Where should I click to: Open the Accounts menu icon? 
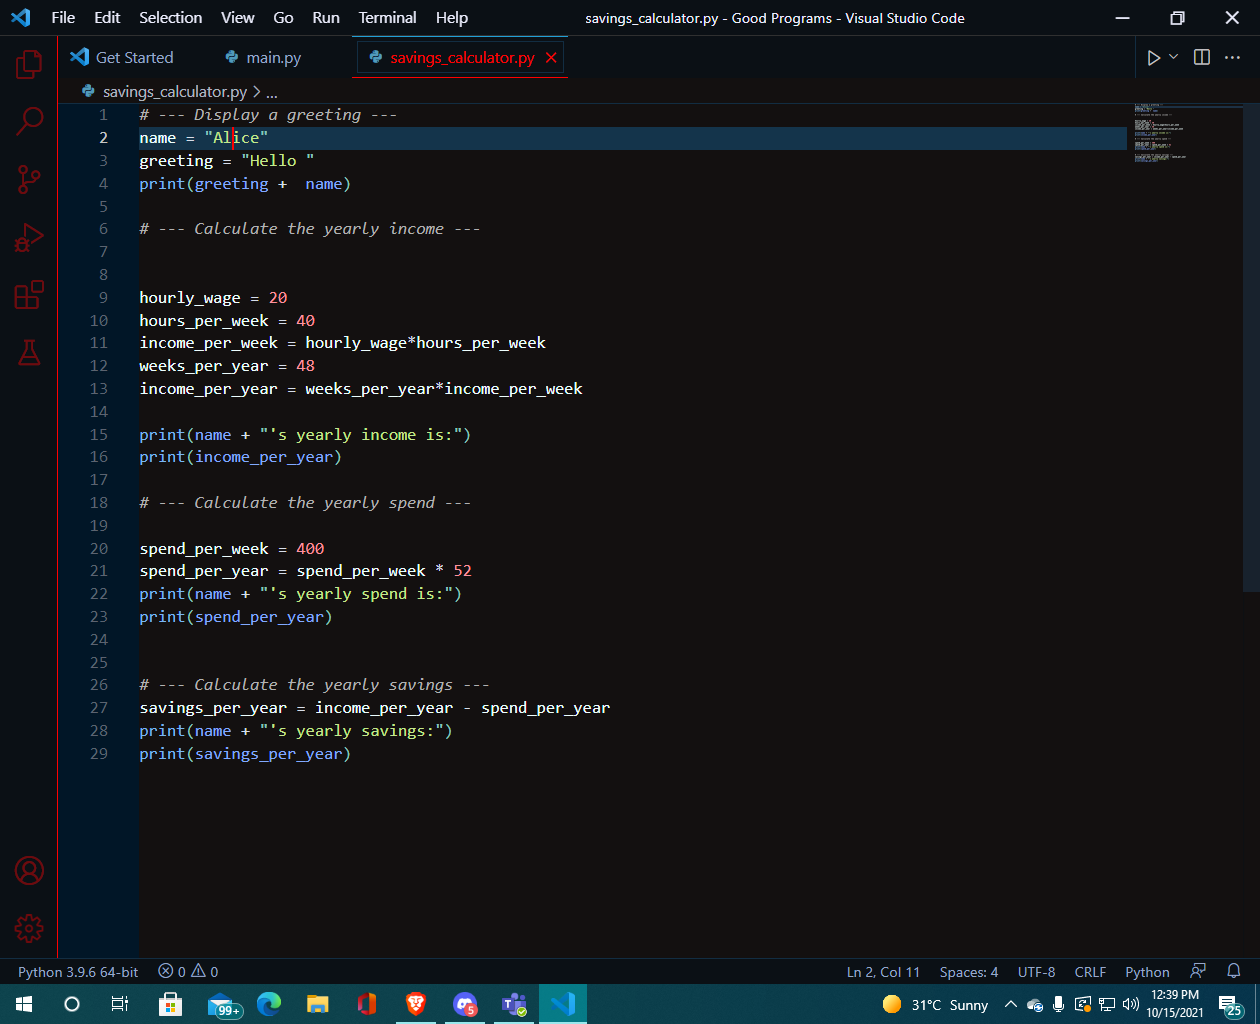pyautogui.click(x=29, y=871)
